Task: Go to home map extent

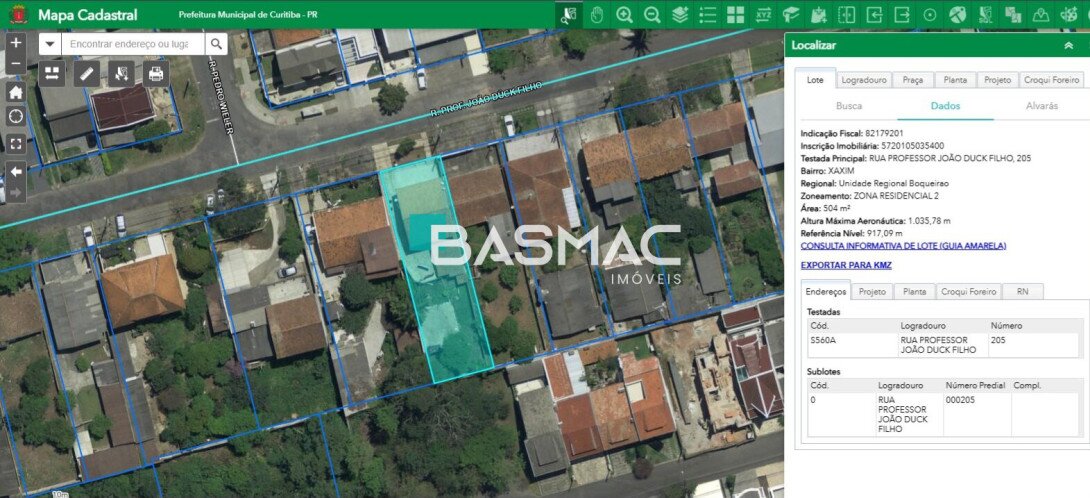Action: 16,92
